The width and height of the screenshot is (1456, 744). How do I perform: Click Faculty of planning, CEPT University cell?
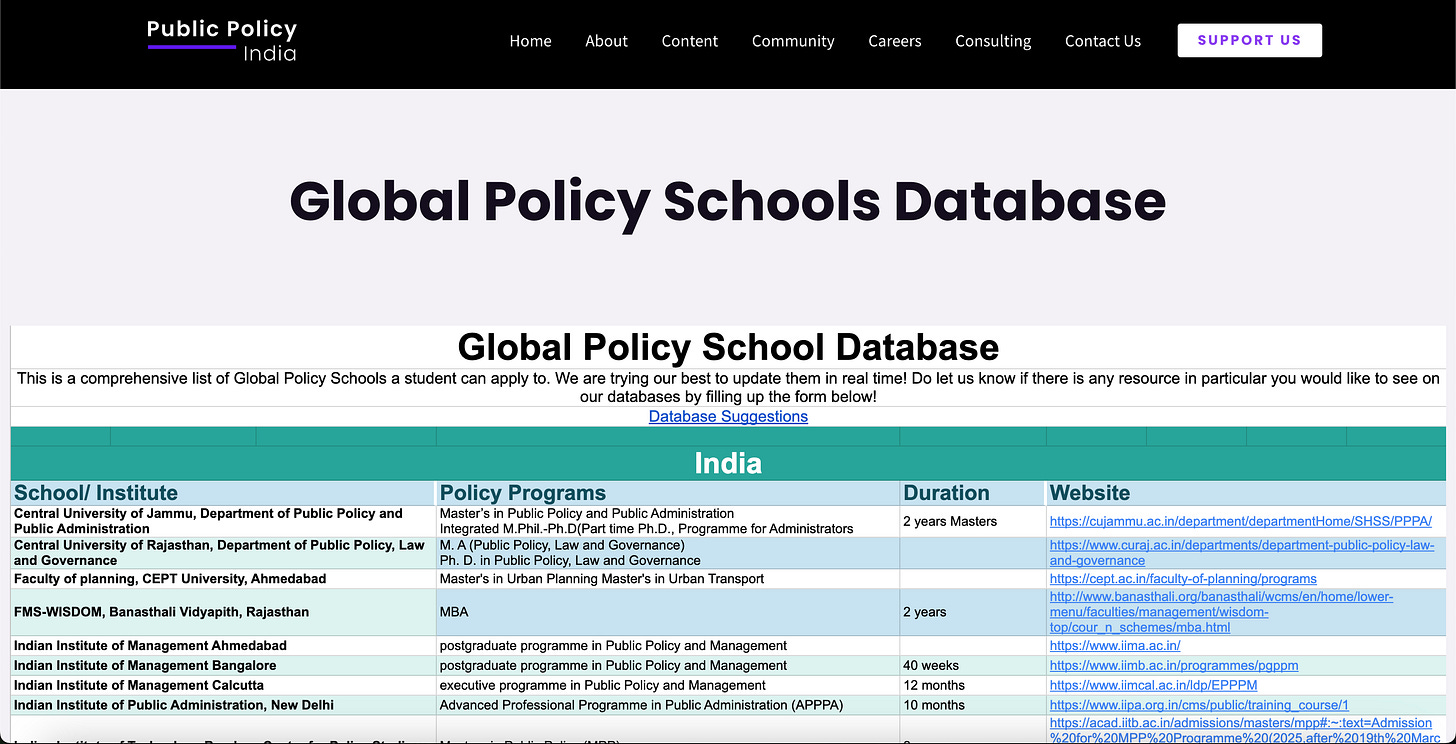point(223,579)
